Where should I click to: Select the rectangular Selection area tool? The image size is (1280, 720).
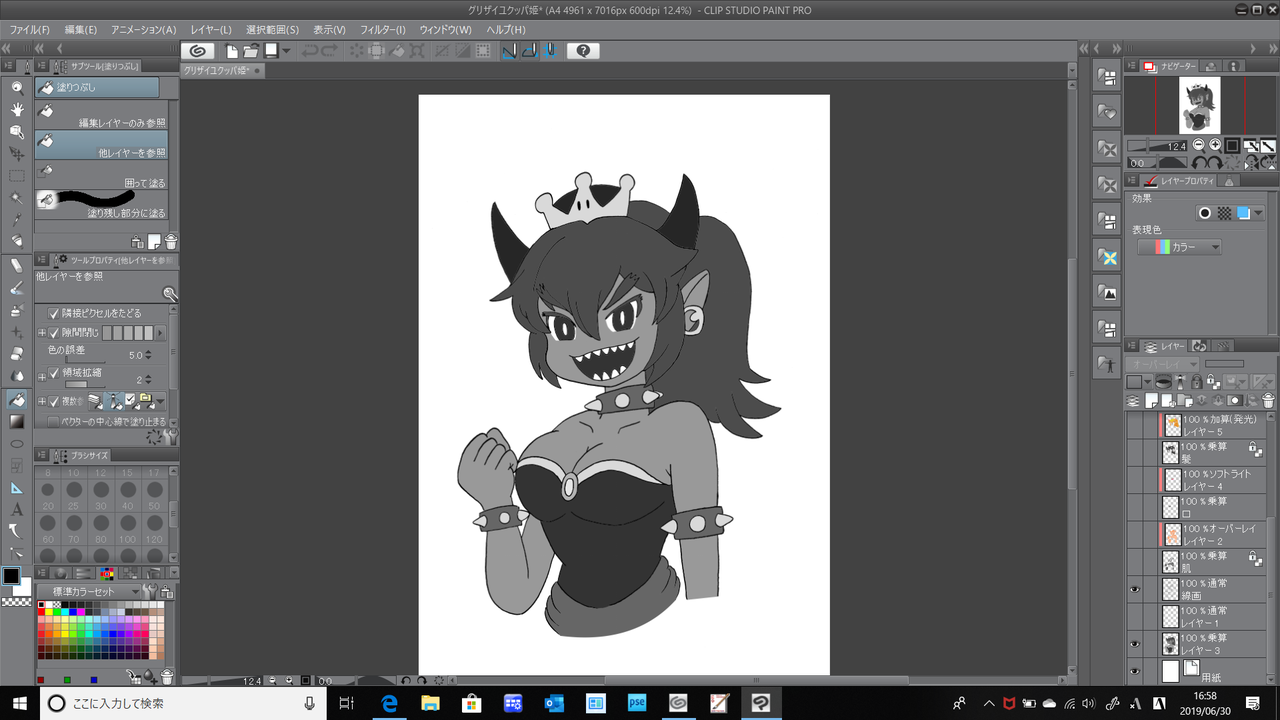tap(17, 176)
